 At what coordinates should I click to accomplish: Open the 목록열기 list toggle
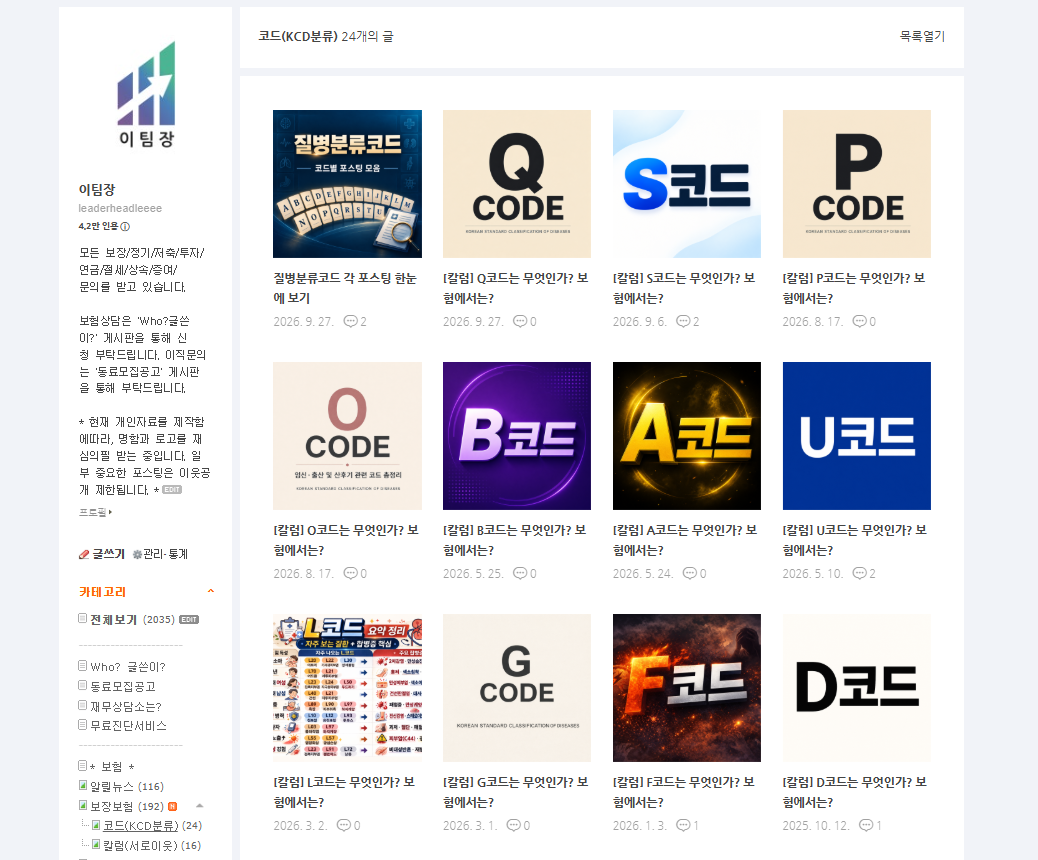(x=922, y=36)
